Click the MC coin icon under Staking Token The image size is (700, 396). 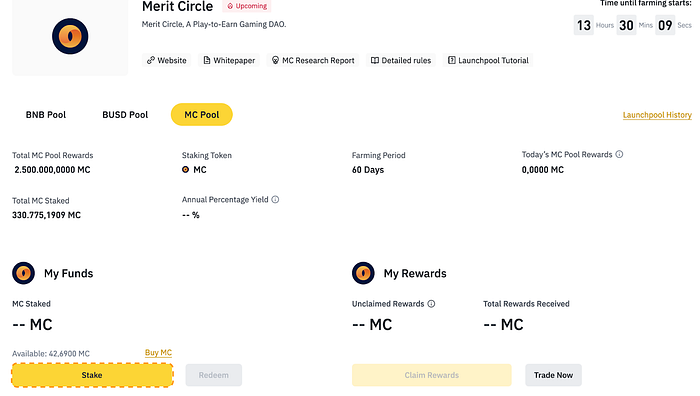click(x=185, y=170)
